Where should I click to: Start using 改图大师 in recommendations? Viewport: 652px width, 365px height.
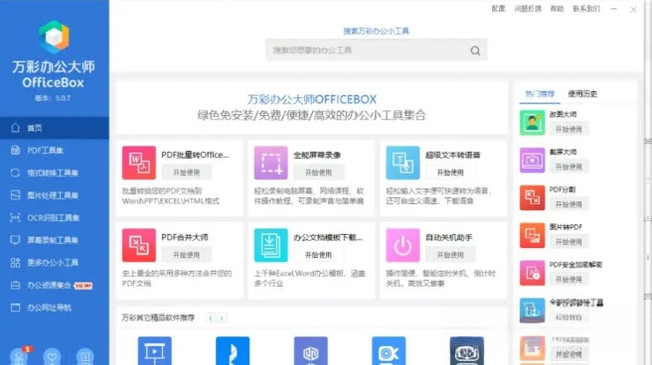coord(569,129)
